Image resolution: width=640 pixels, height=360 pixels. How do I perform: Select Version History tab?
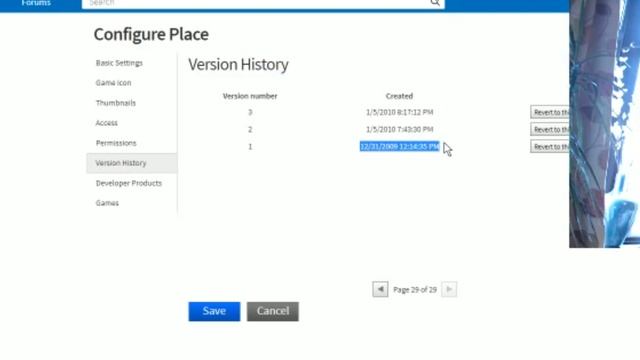pyautogui.click(x=131, y=163)
